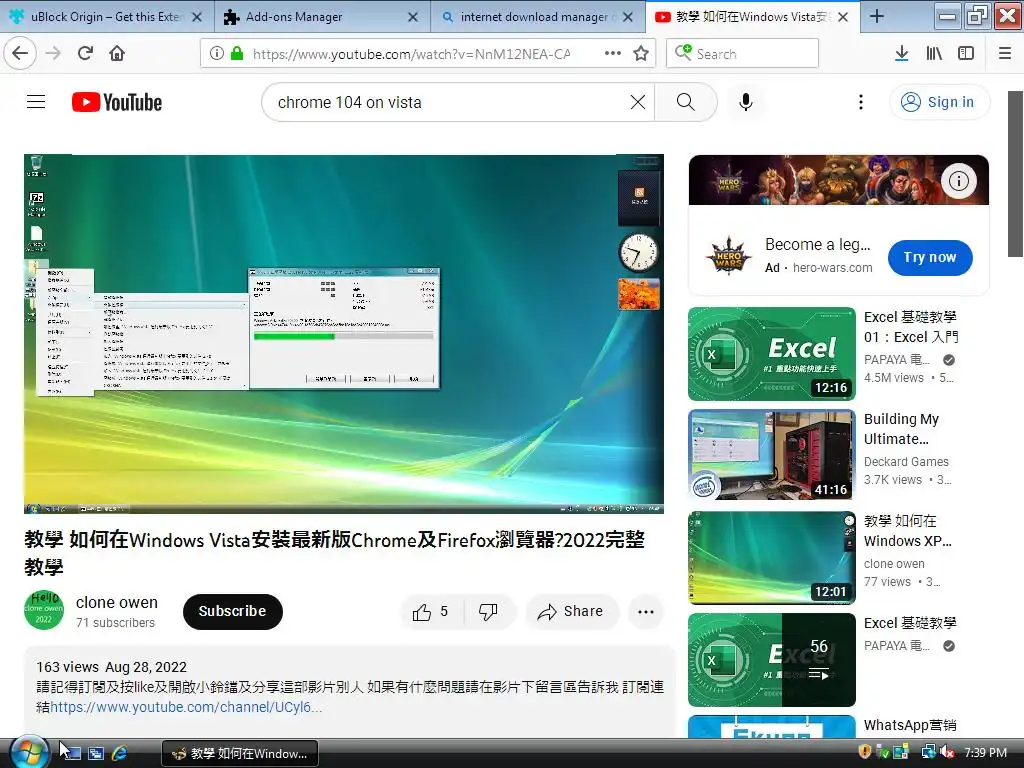Screen dimensions: 1024x768
Task: Close the current YouTube tab
Action: pyautogui.click(x=843, y=17)
